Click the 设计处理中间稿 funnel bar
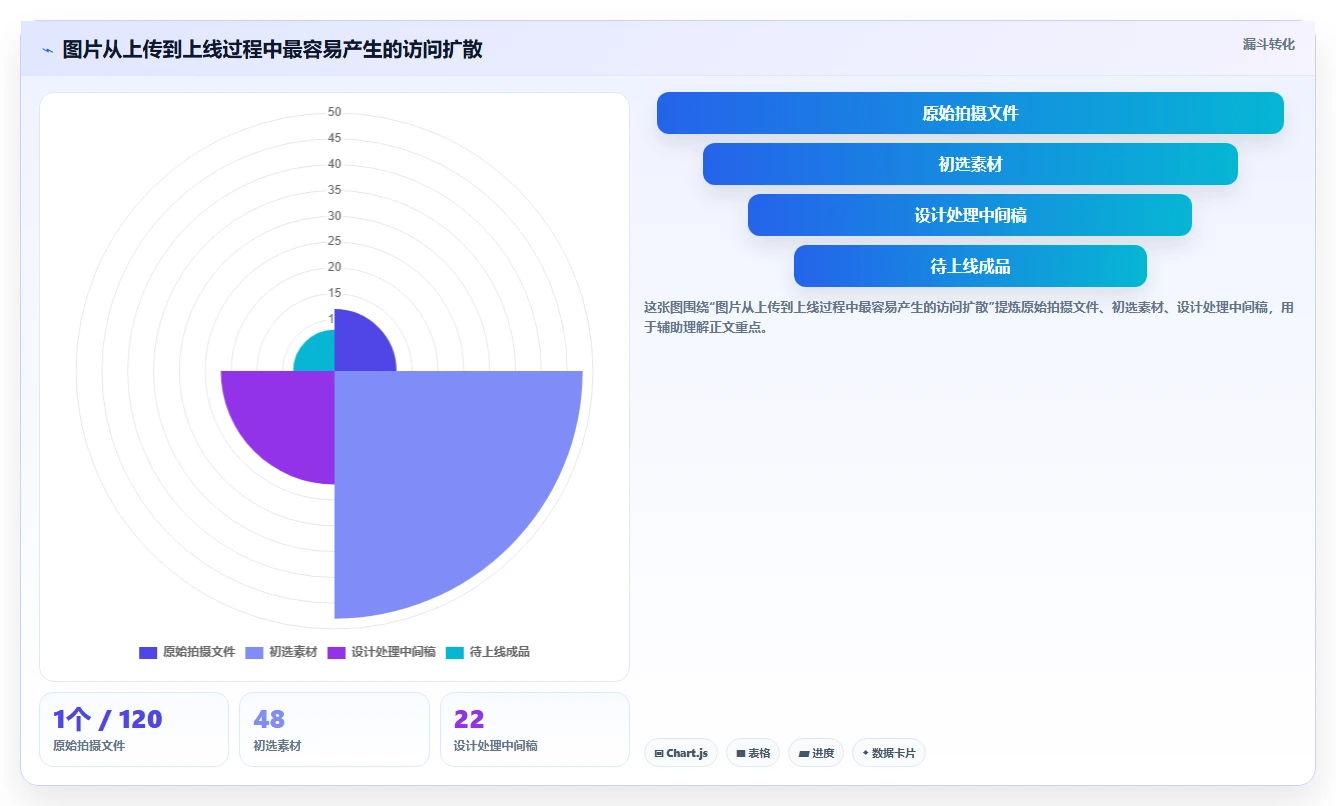1336x806 pixels. pyautogui.click(x=970, y=215)
